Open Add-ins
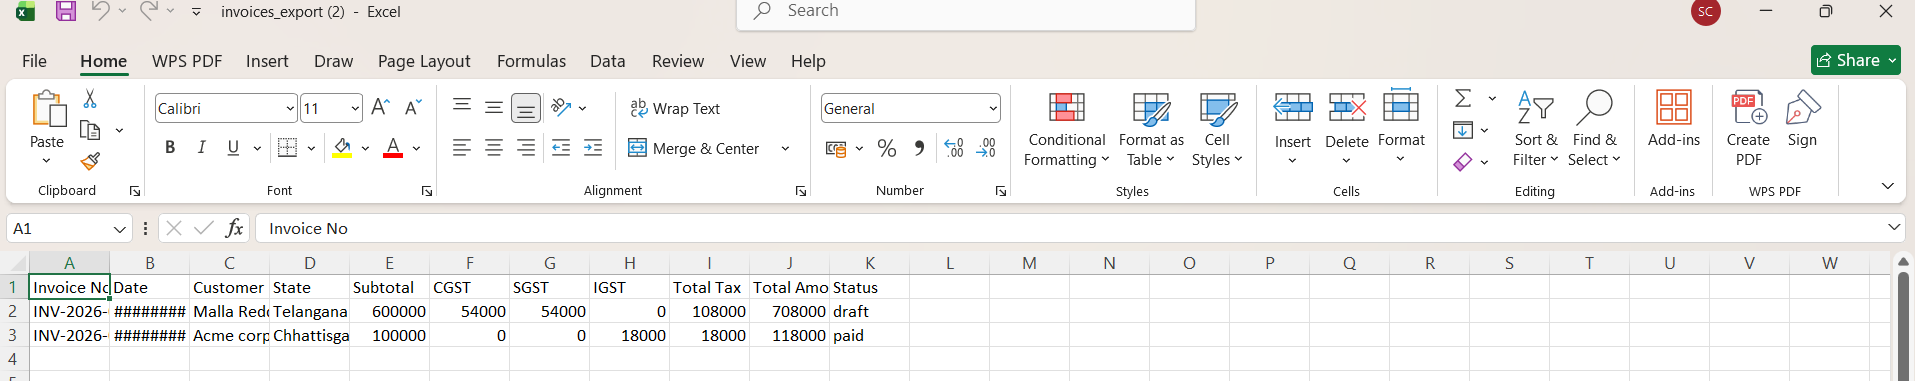This screenshot has width=1915, height=381. 1674,119
